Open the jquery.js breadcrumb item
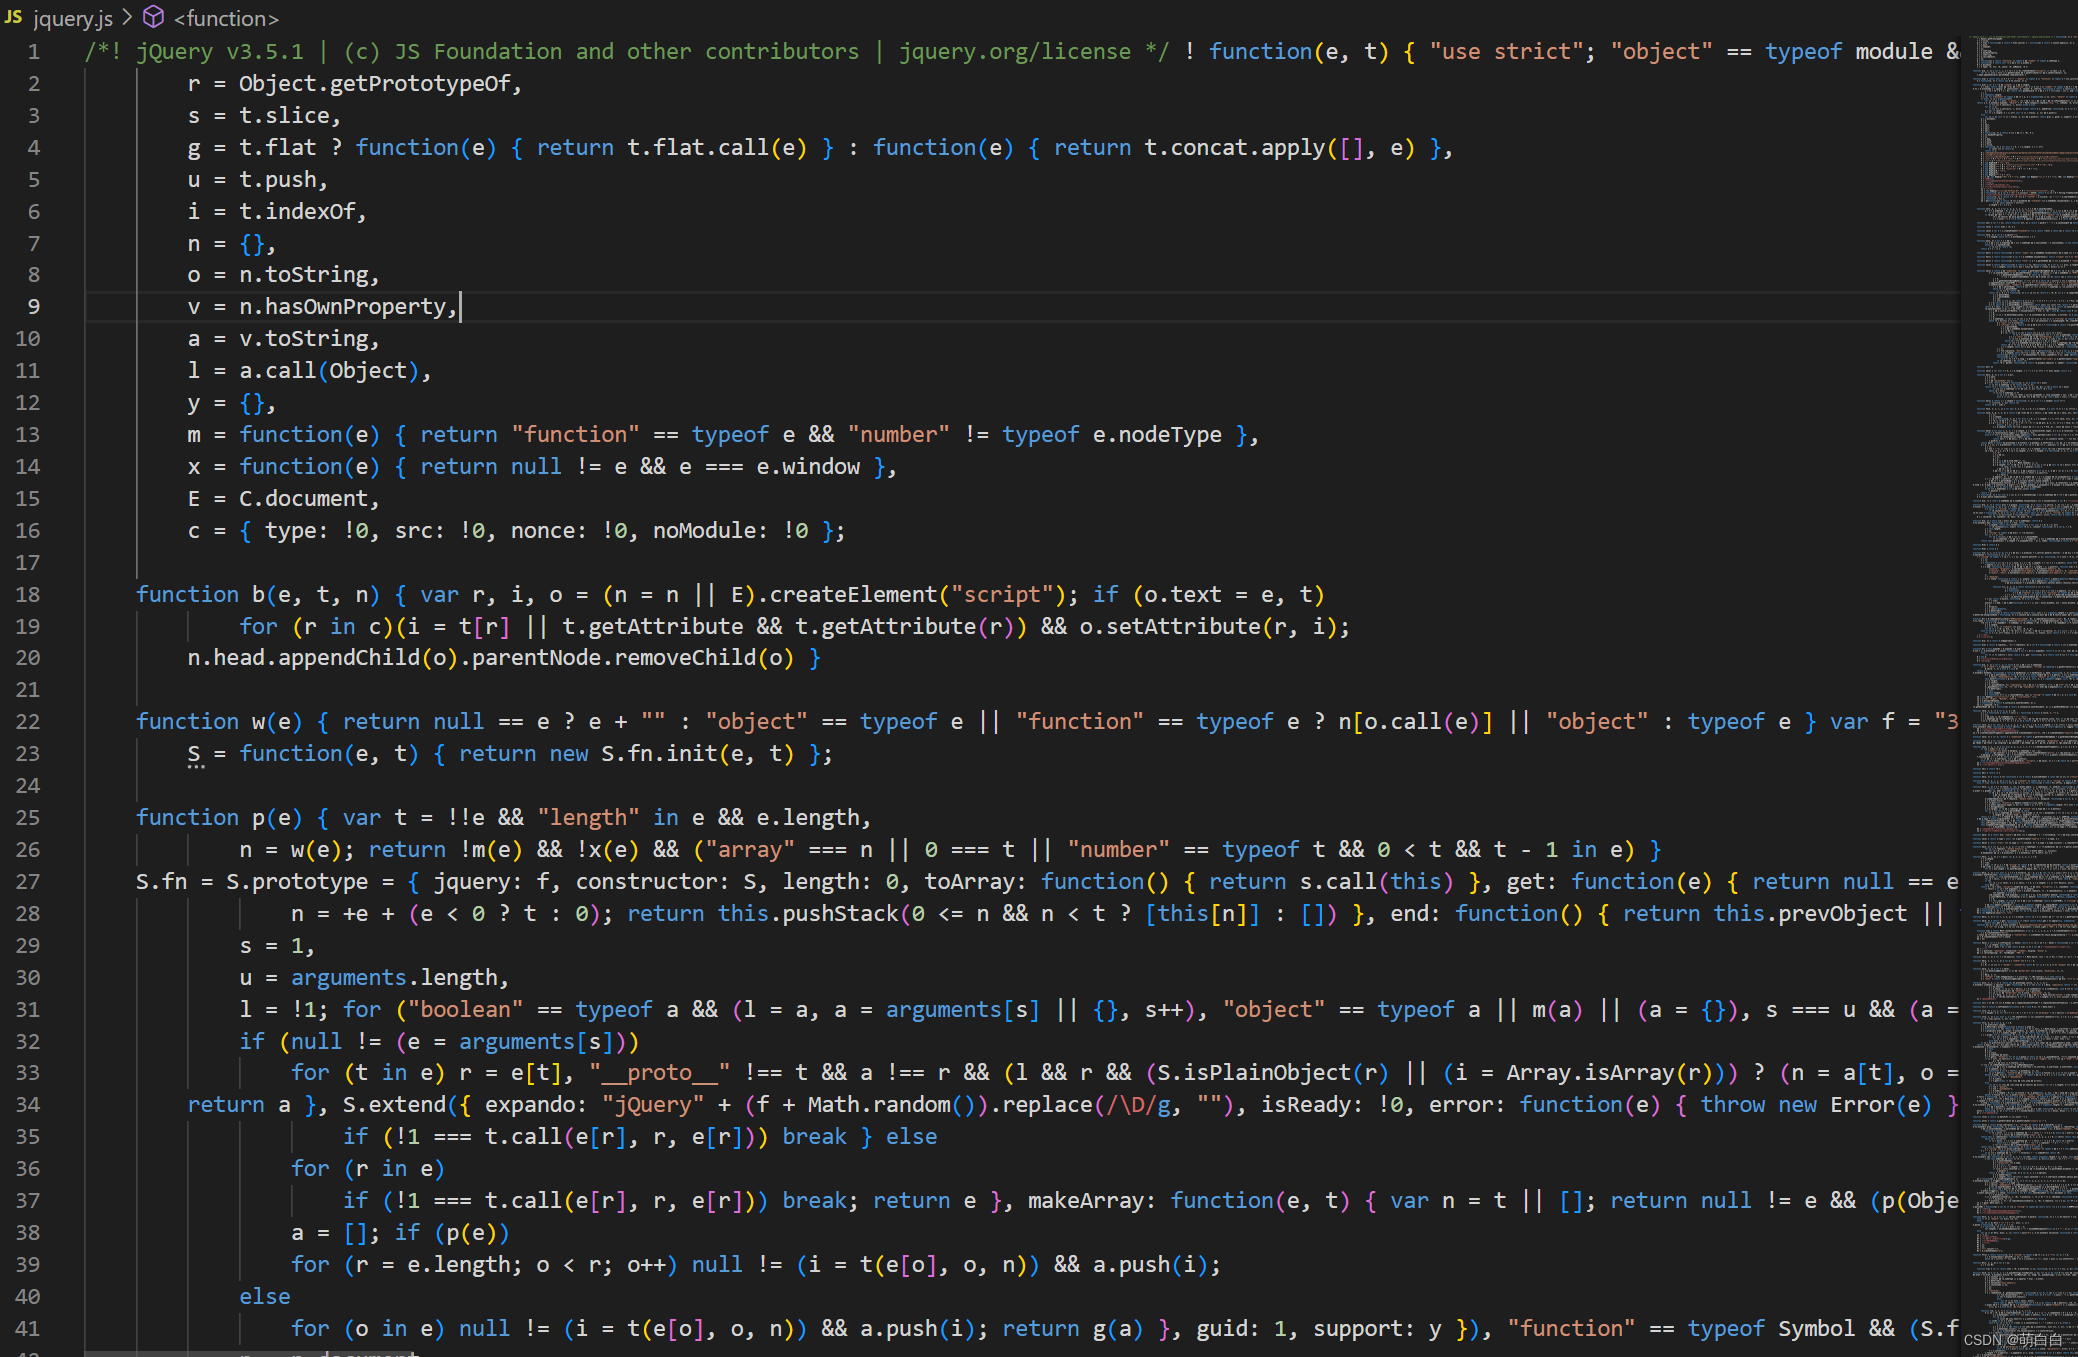Image resolution: width=2078 pixels, height=1357 pixels. [73, 18]
